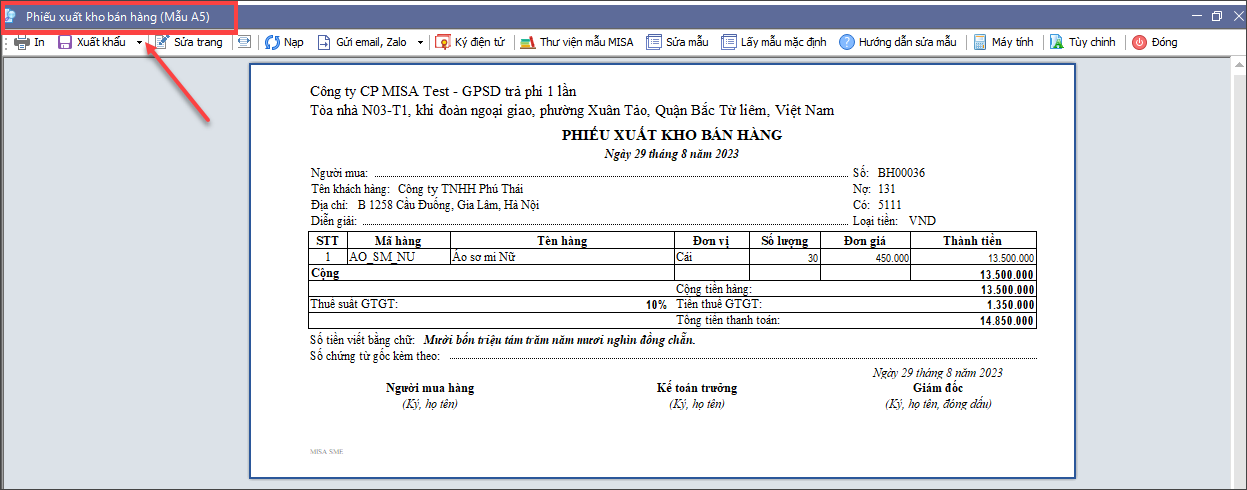Expand the Gửi email, Zalo dropdown arrow
This screenshot has height=490, width=1247.
pos(420,43)
